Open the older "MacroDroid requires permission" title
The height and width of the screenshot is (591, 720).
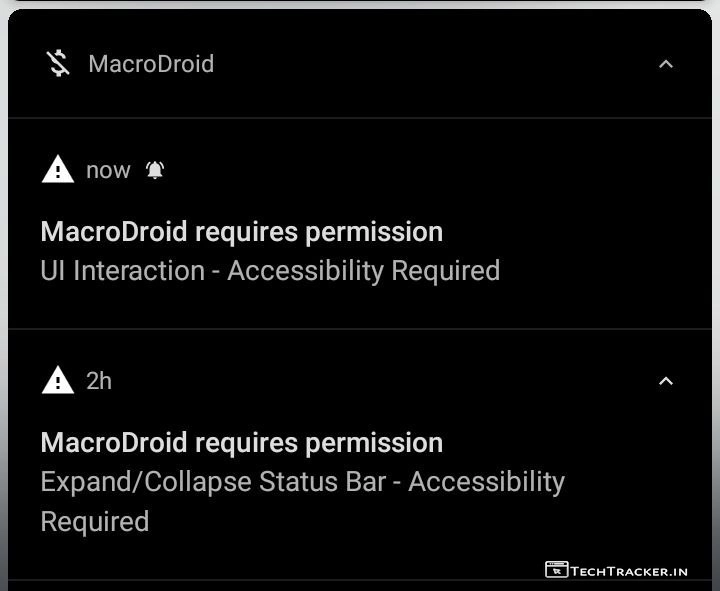point(241,443)
